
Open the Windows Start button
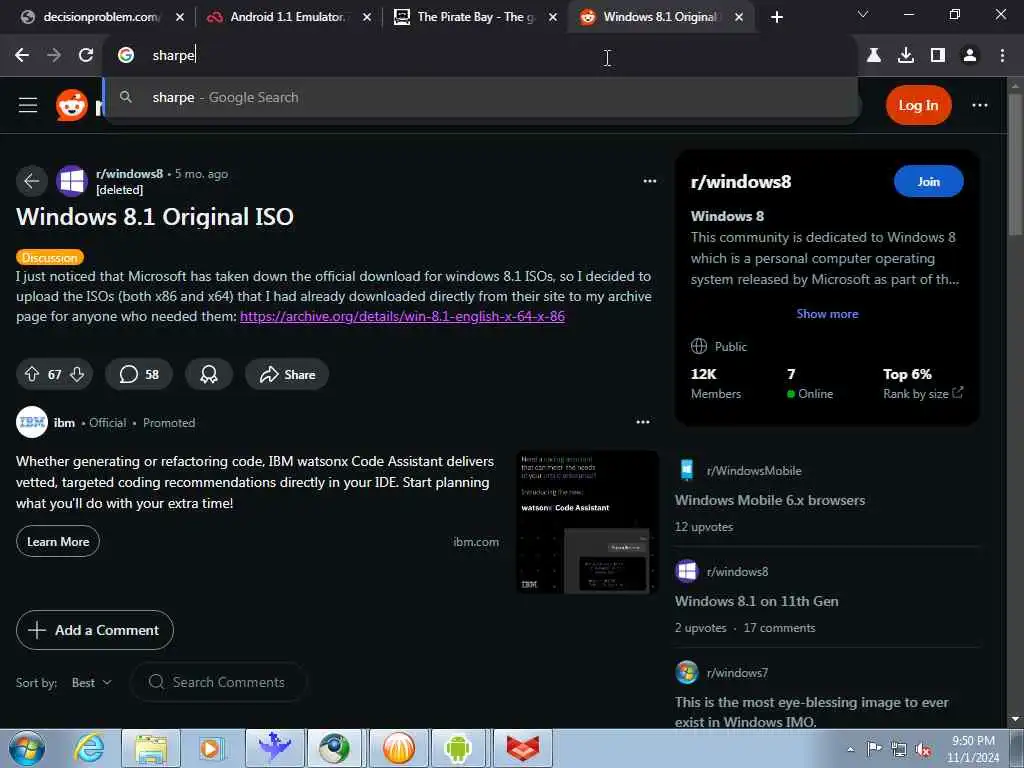point(27,748)
